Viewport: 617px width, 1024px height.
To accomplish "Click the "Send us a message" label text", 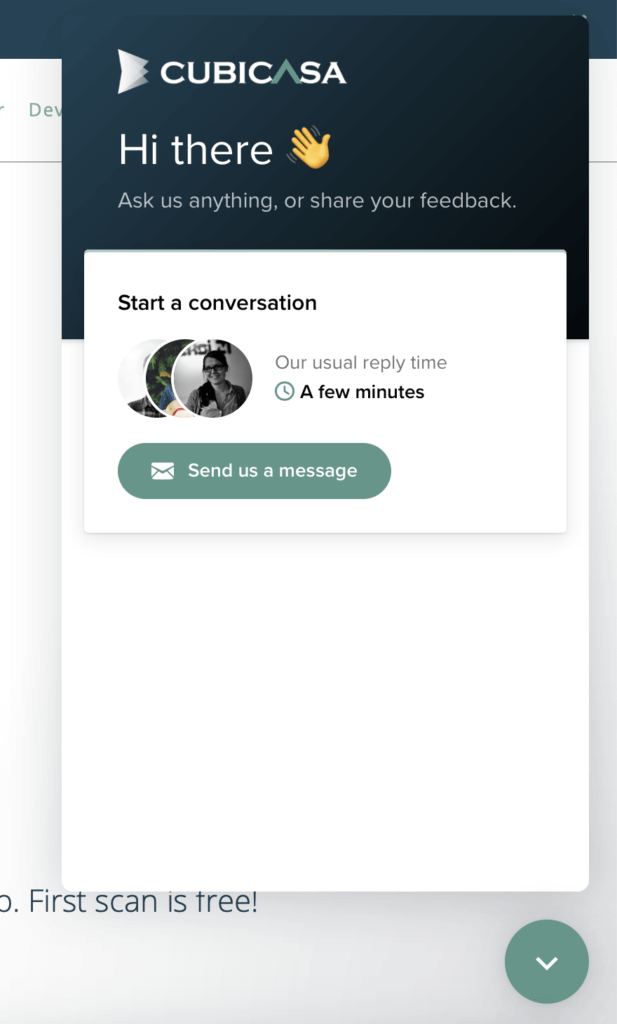I will pyautogui.click(x=272, y=471).
